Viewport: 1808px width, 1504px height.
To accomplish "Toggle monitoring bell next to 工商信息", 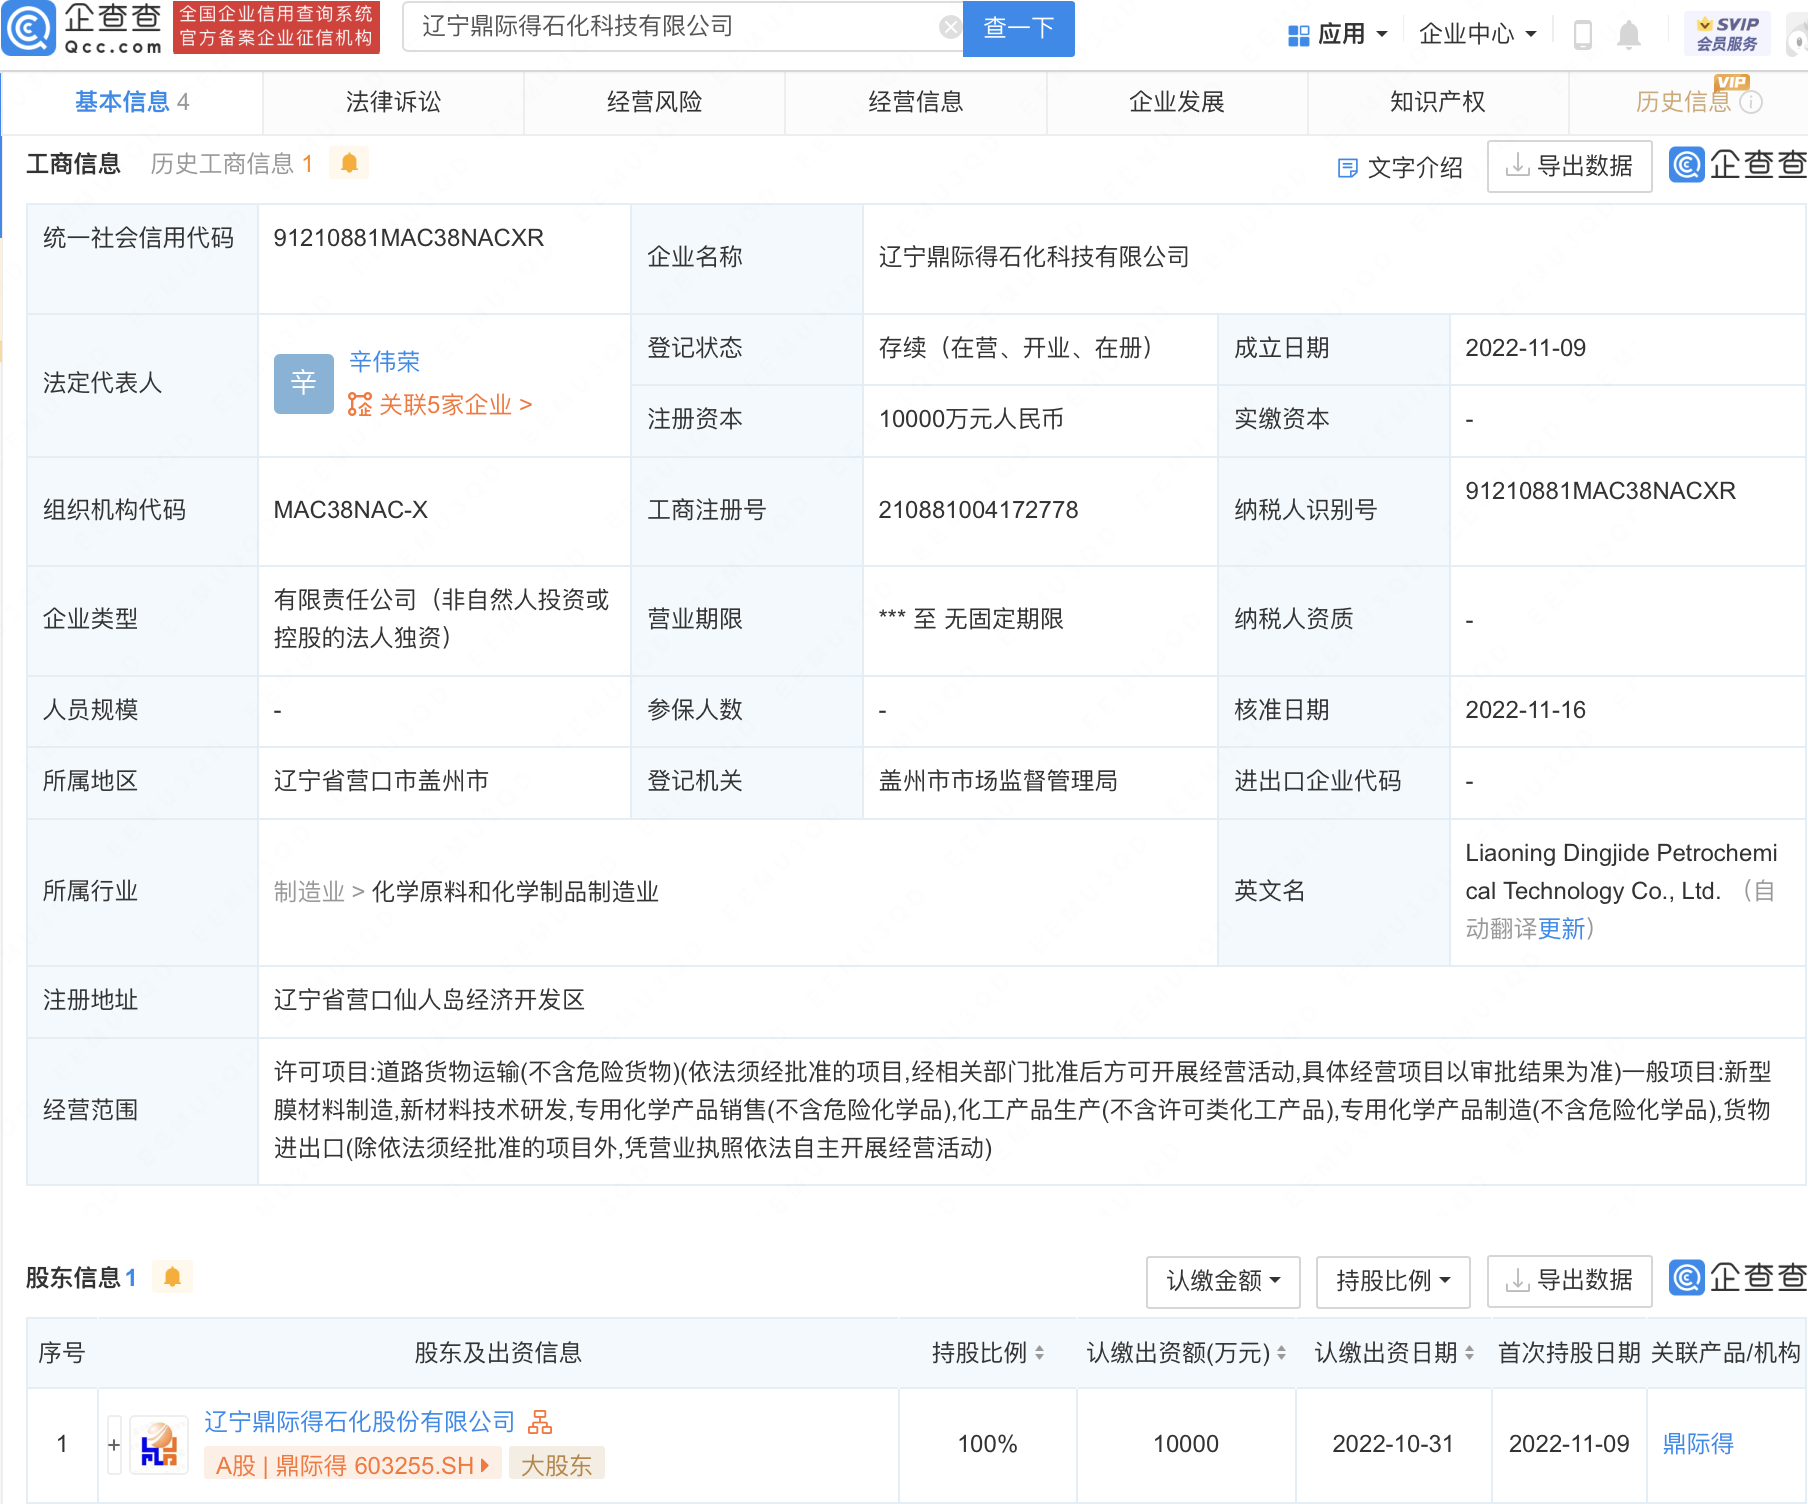I will (349, 163).
